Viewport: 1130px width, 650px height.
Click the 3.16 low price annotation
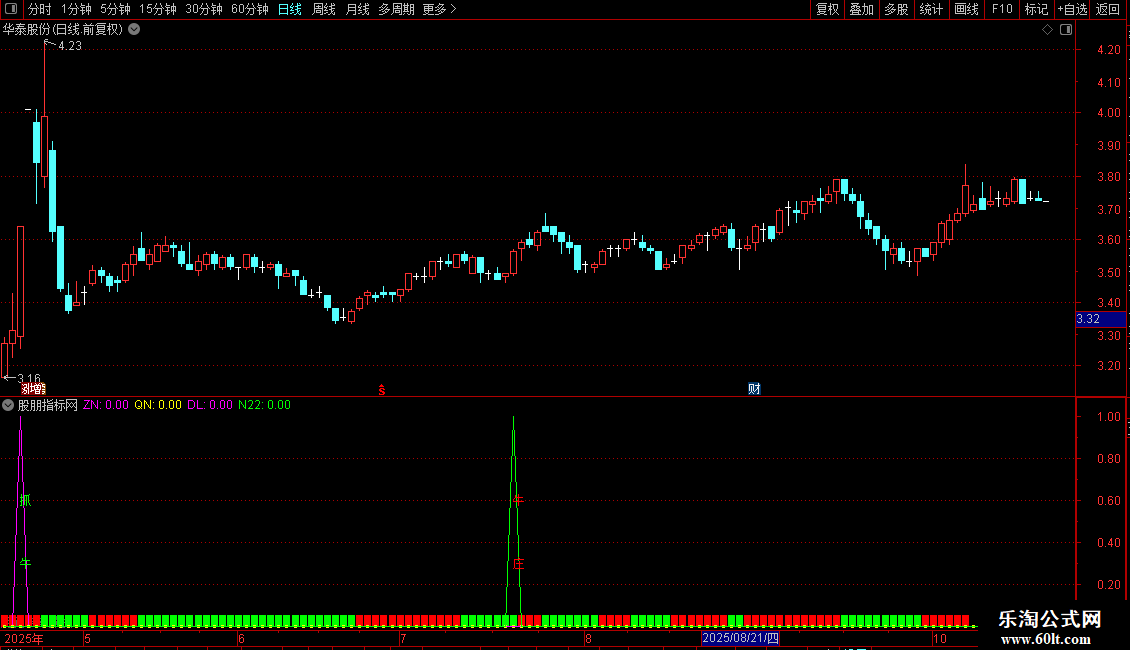[29, 378]
